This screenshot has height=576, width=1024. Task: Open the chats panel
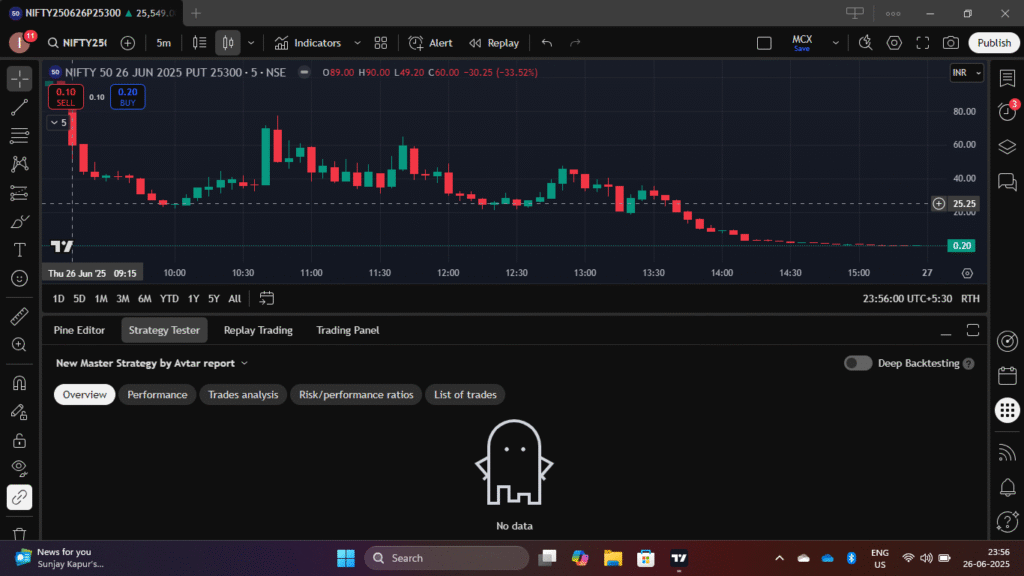(x=1007, y=182)
